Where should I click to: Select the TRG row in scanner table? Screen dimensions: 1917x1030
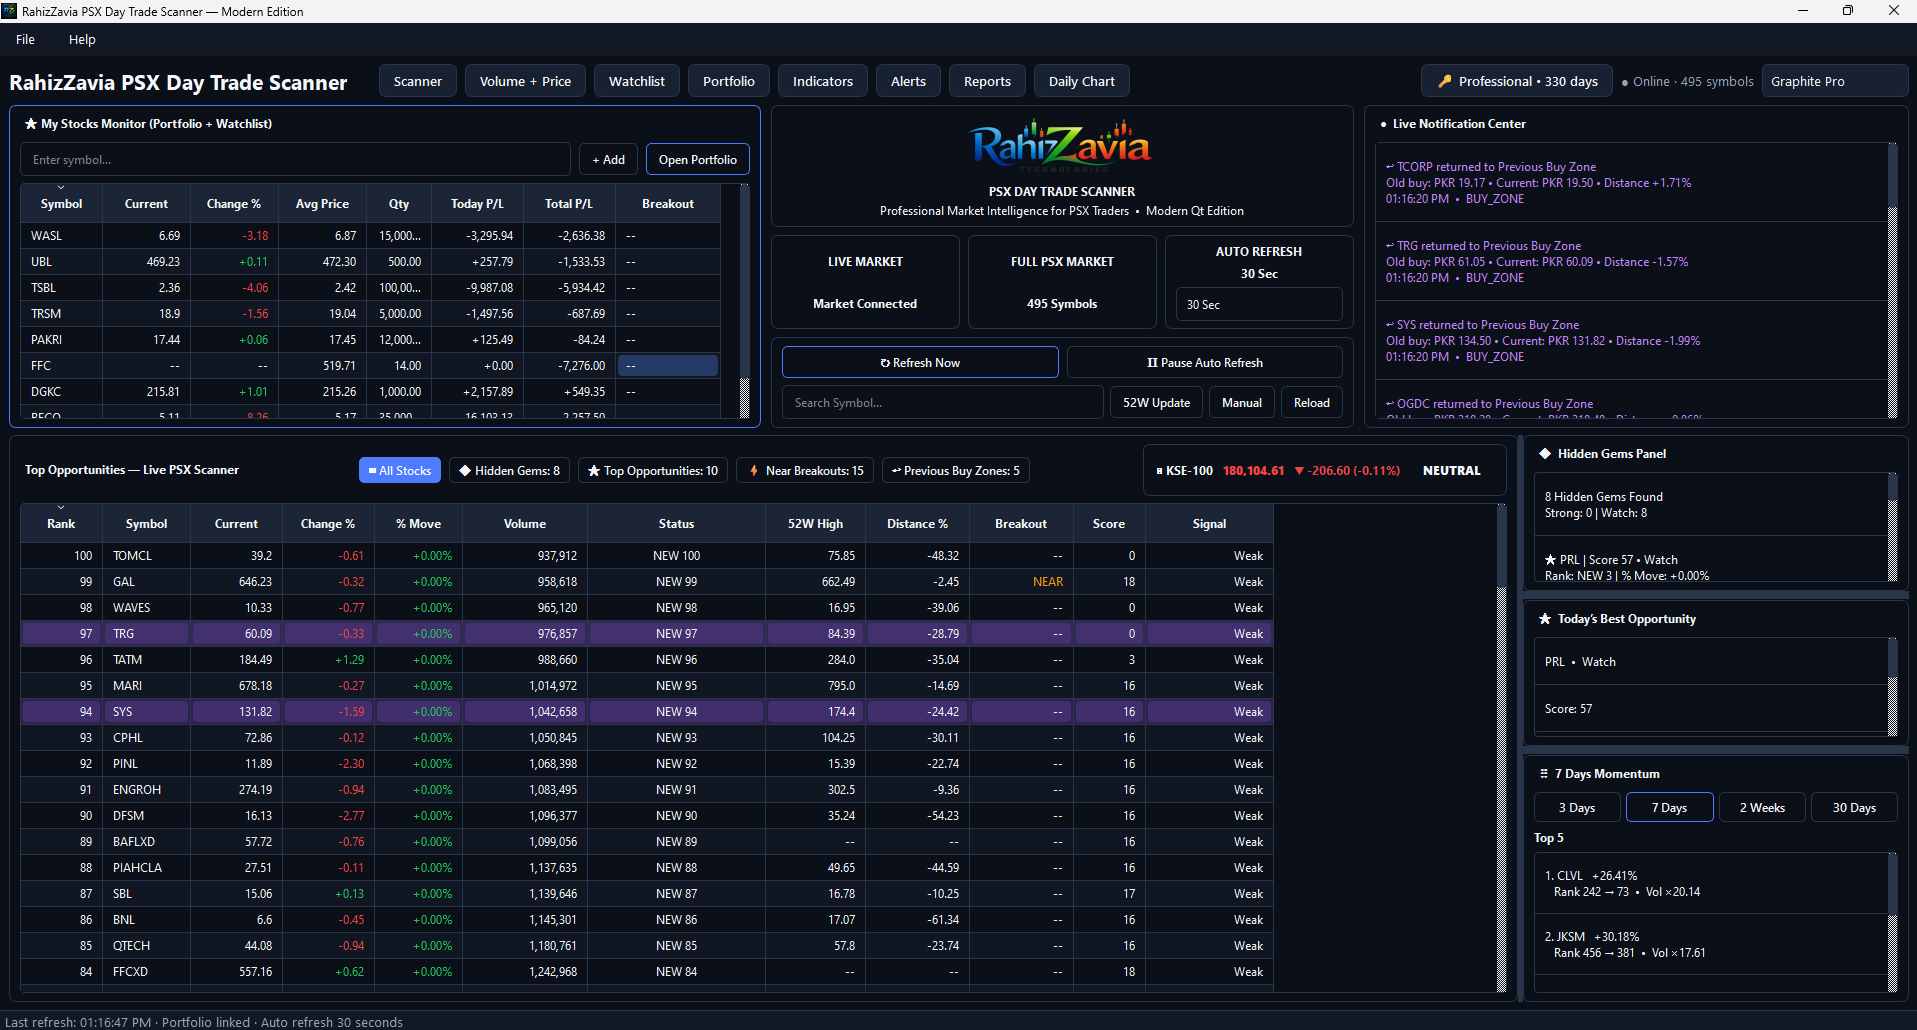[647, 634]
